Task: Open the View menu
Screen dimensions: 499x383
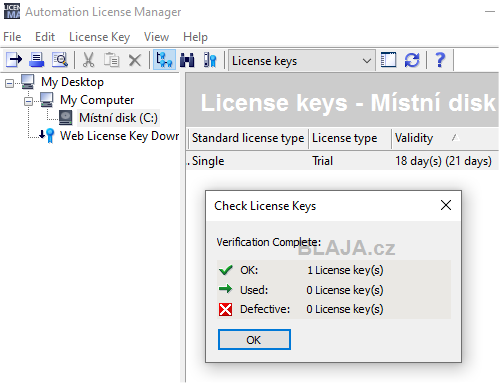Action: pyautogui.click(x=156, y=37)
